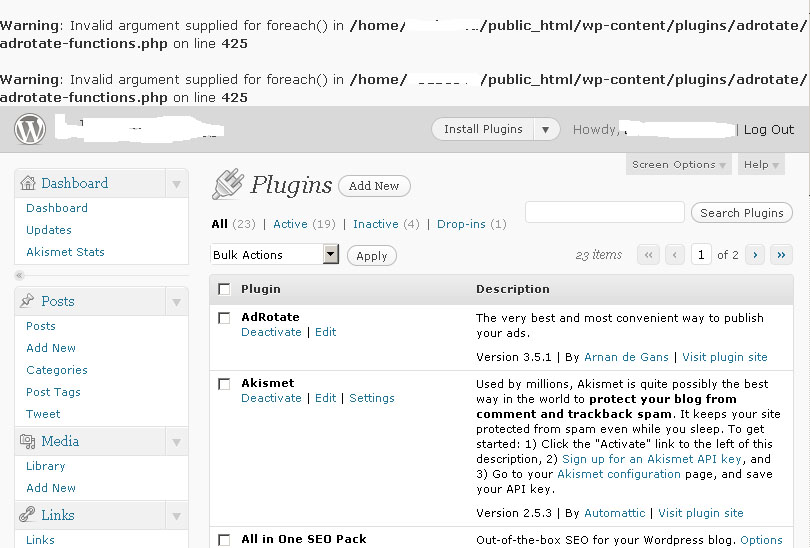
Task: Filter by Inactive plugins
Action: [x=376, y=224]
